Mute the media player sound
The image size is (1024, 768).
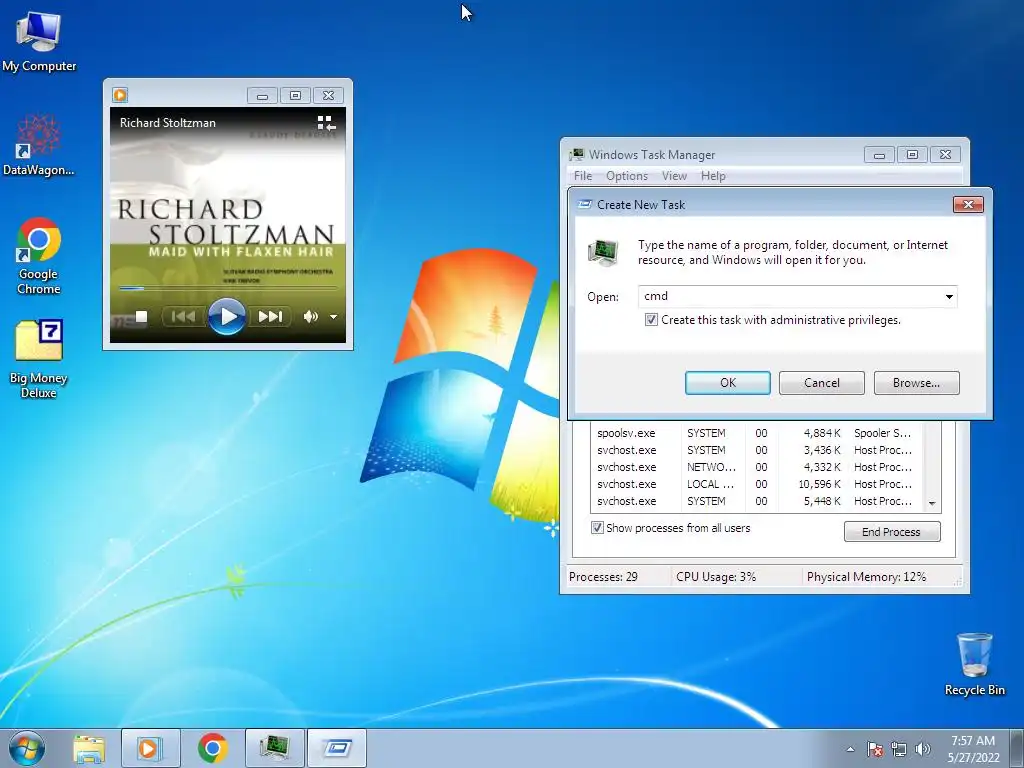click(310, 317)
